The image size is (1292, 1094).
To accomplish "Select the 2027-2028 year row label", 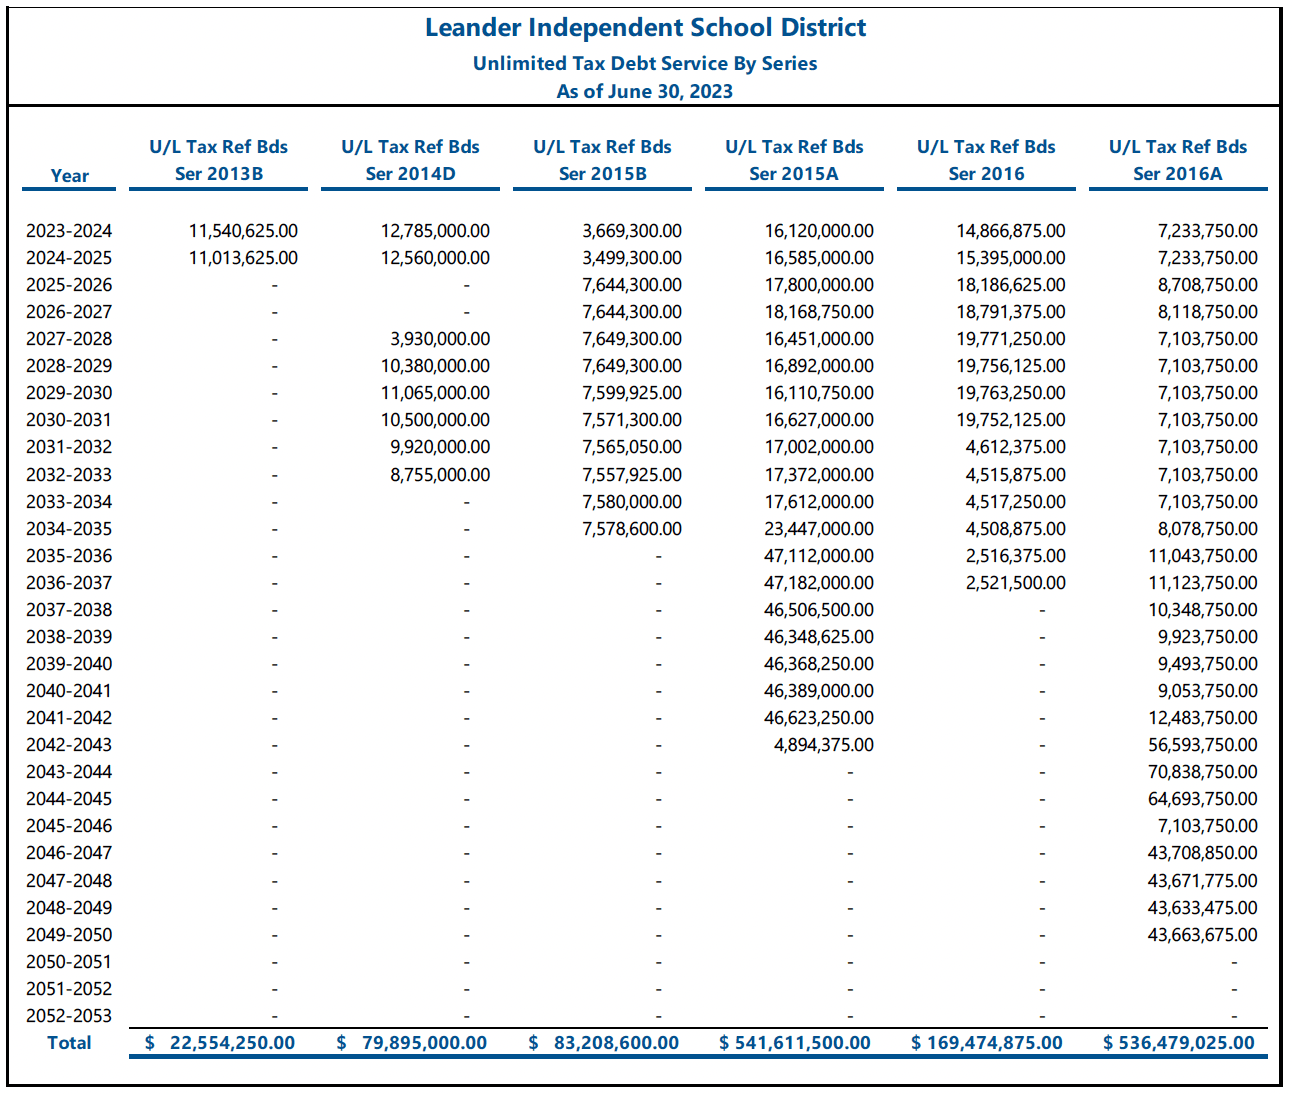I will (x=69, y=339).
